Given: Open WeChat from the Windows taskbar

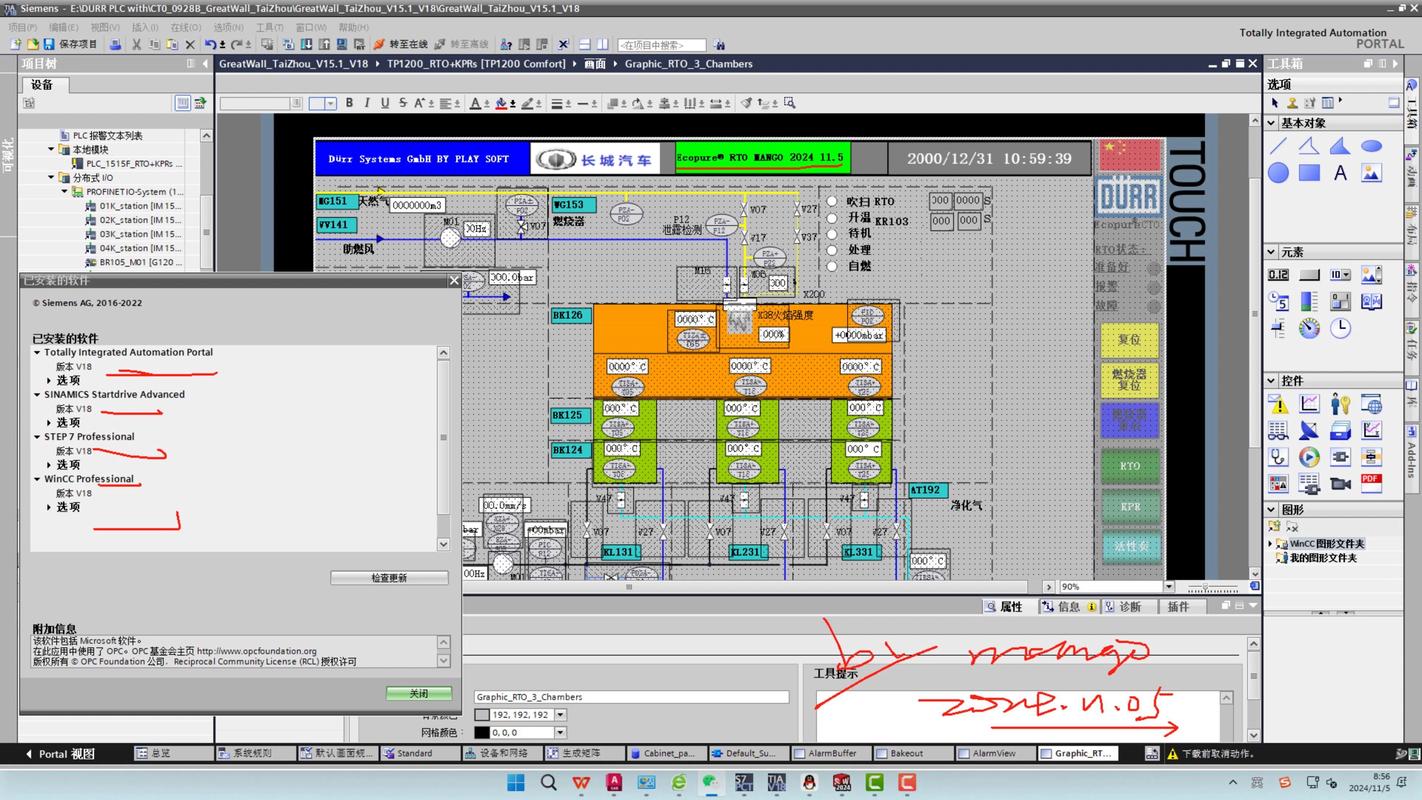Looking at the screenshot, I should [x=711, y=783].
